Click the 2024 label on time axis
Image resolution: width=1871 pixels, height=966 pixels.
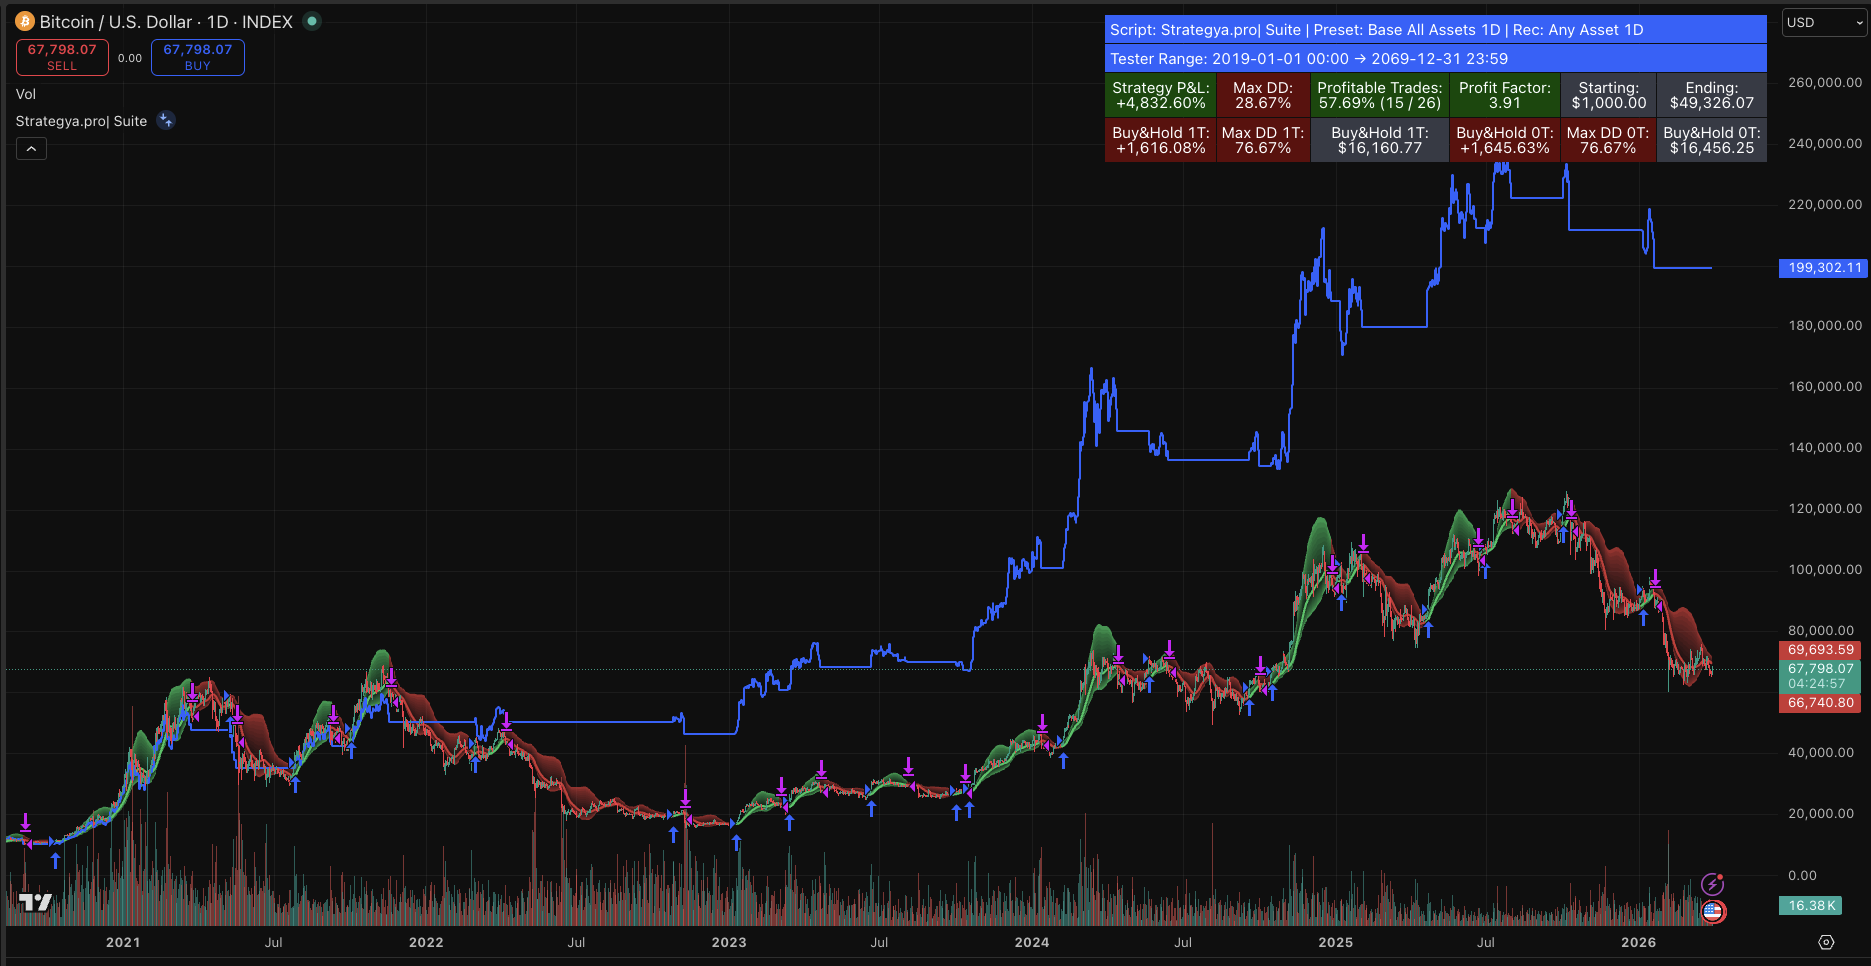point(1032,942)
